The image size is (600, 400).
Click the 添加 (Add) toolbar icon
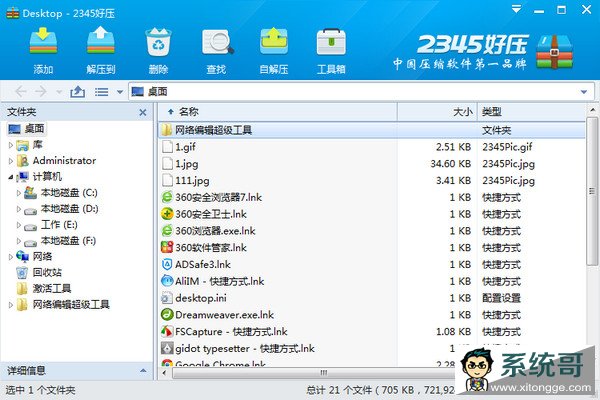[x=43, y=41]
